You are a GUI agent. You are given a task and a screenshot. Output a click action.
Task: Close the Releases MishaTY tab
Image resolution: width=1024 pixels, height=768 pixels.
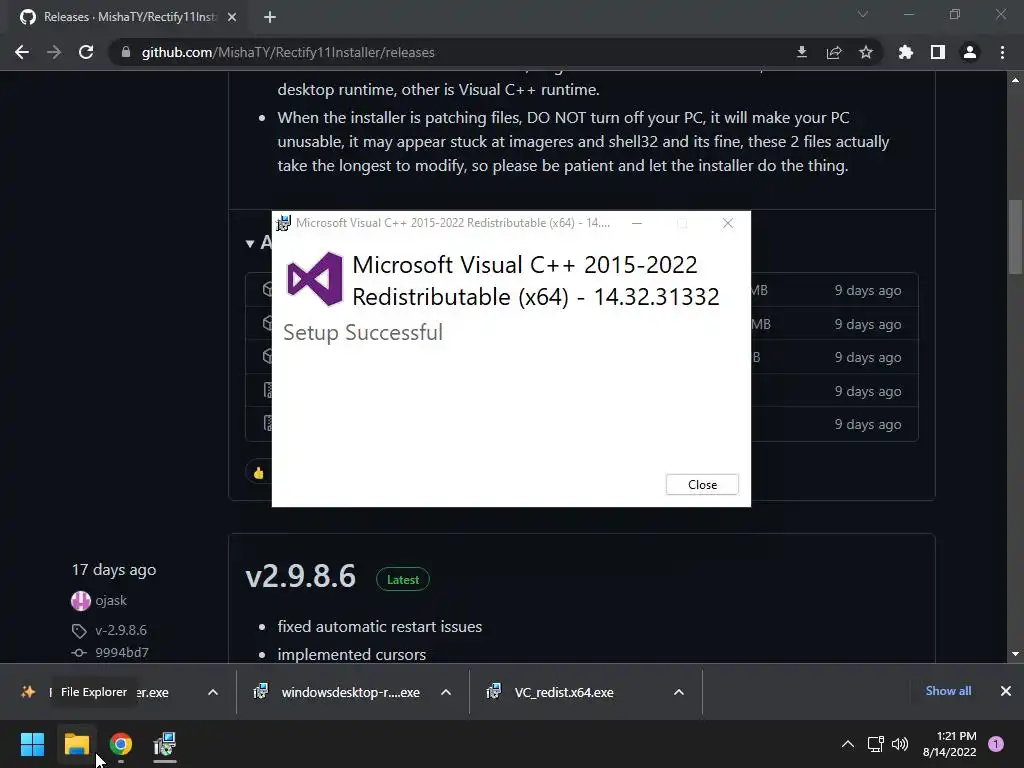(232, 17)
